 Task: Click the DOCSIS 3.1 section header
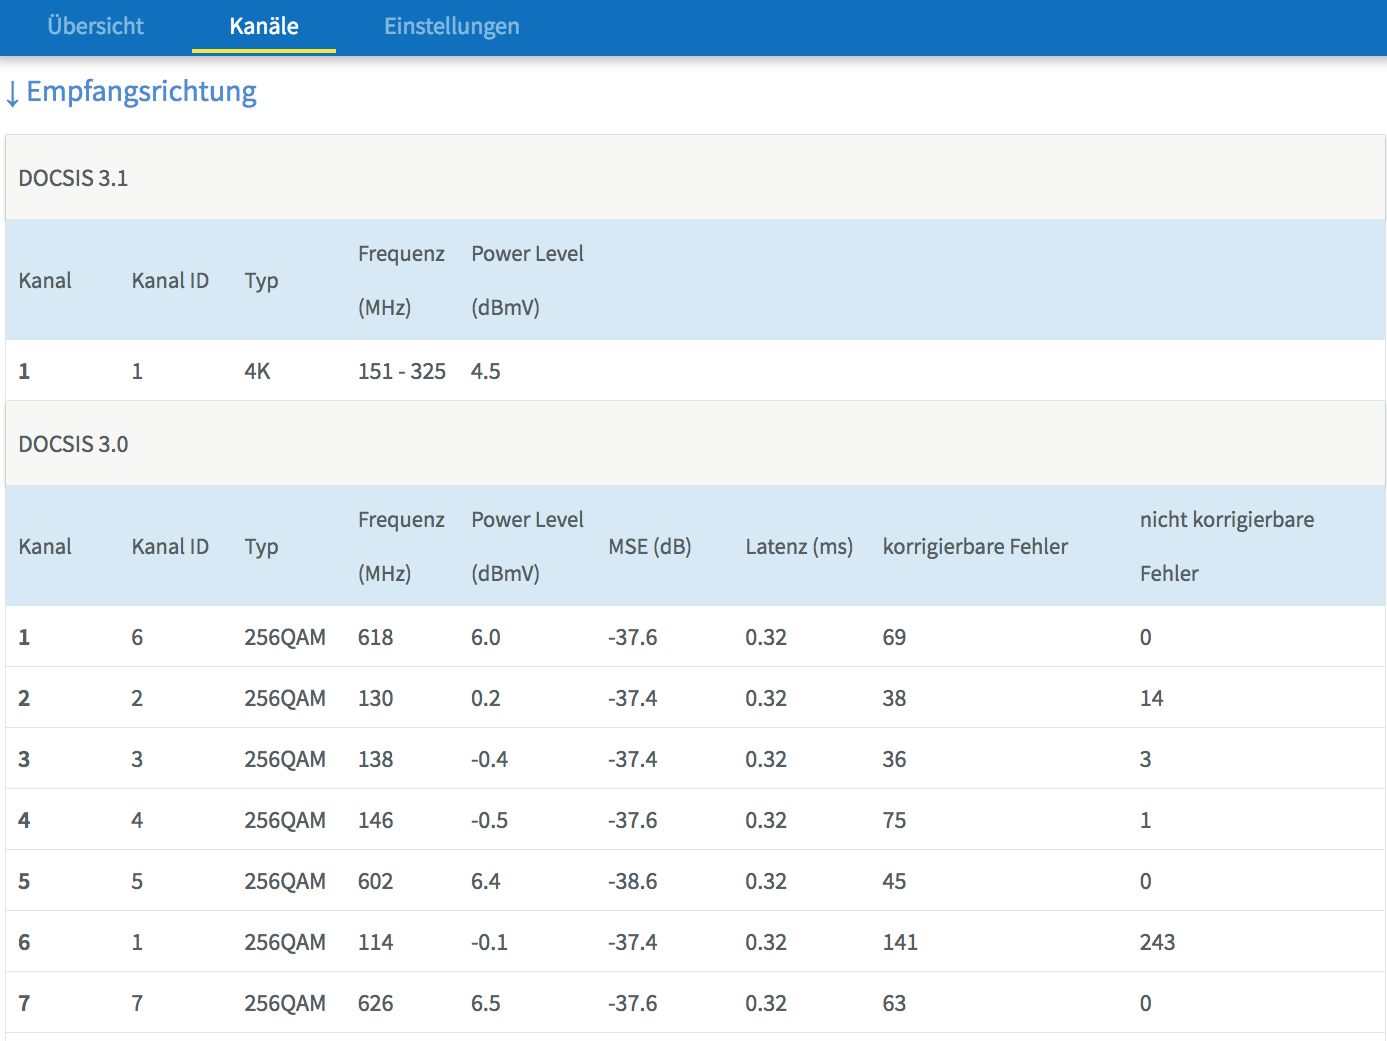(695, 178)
